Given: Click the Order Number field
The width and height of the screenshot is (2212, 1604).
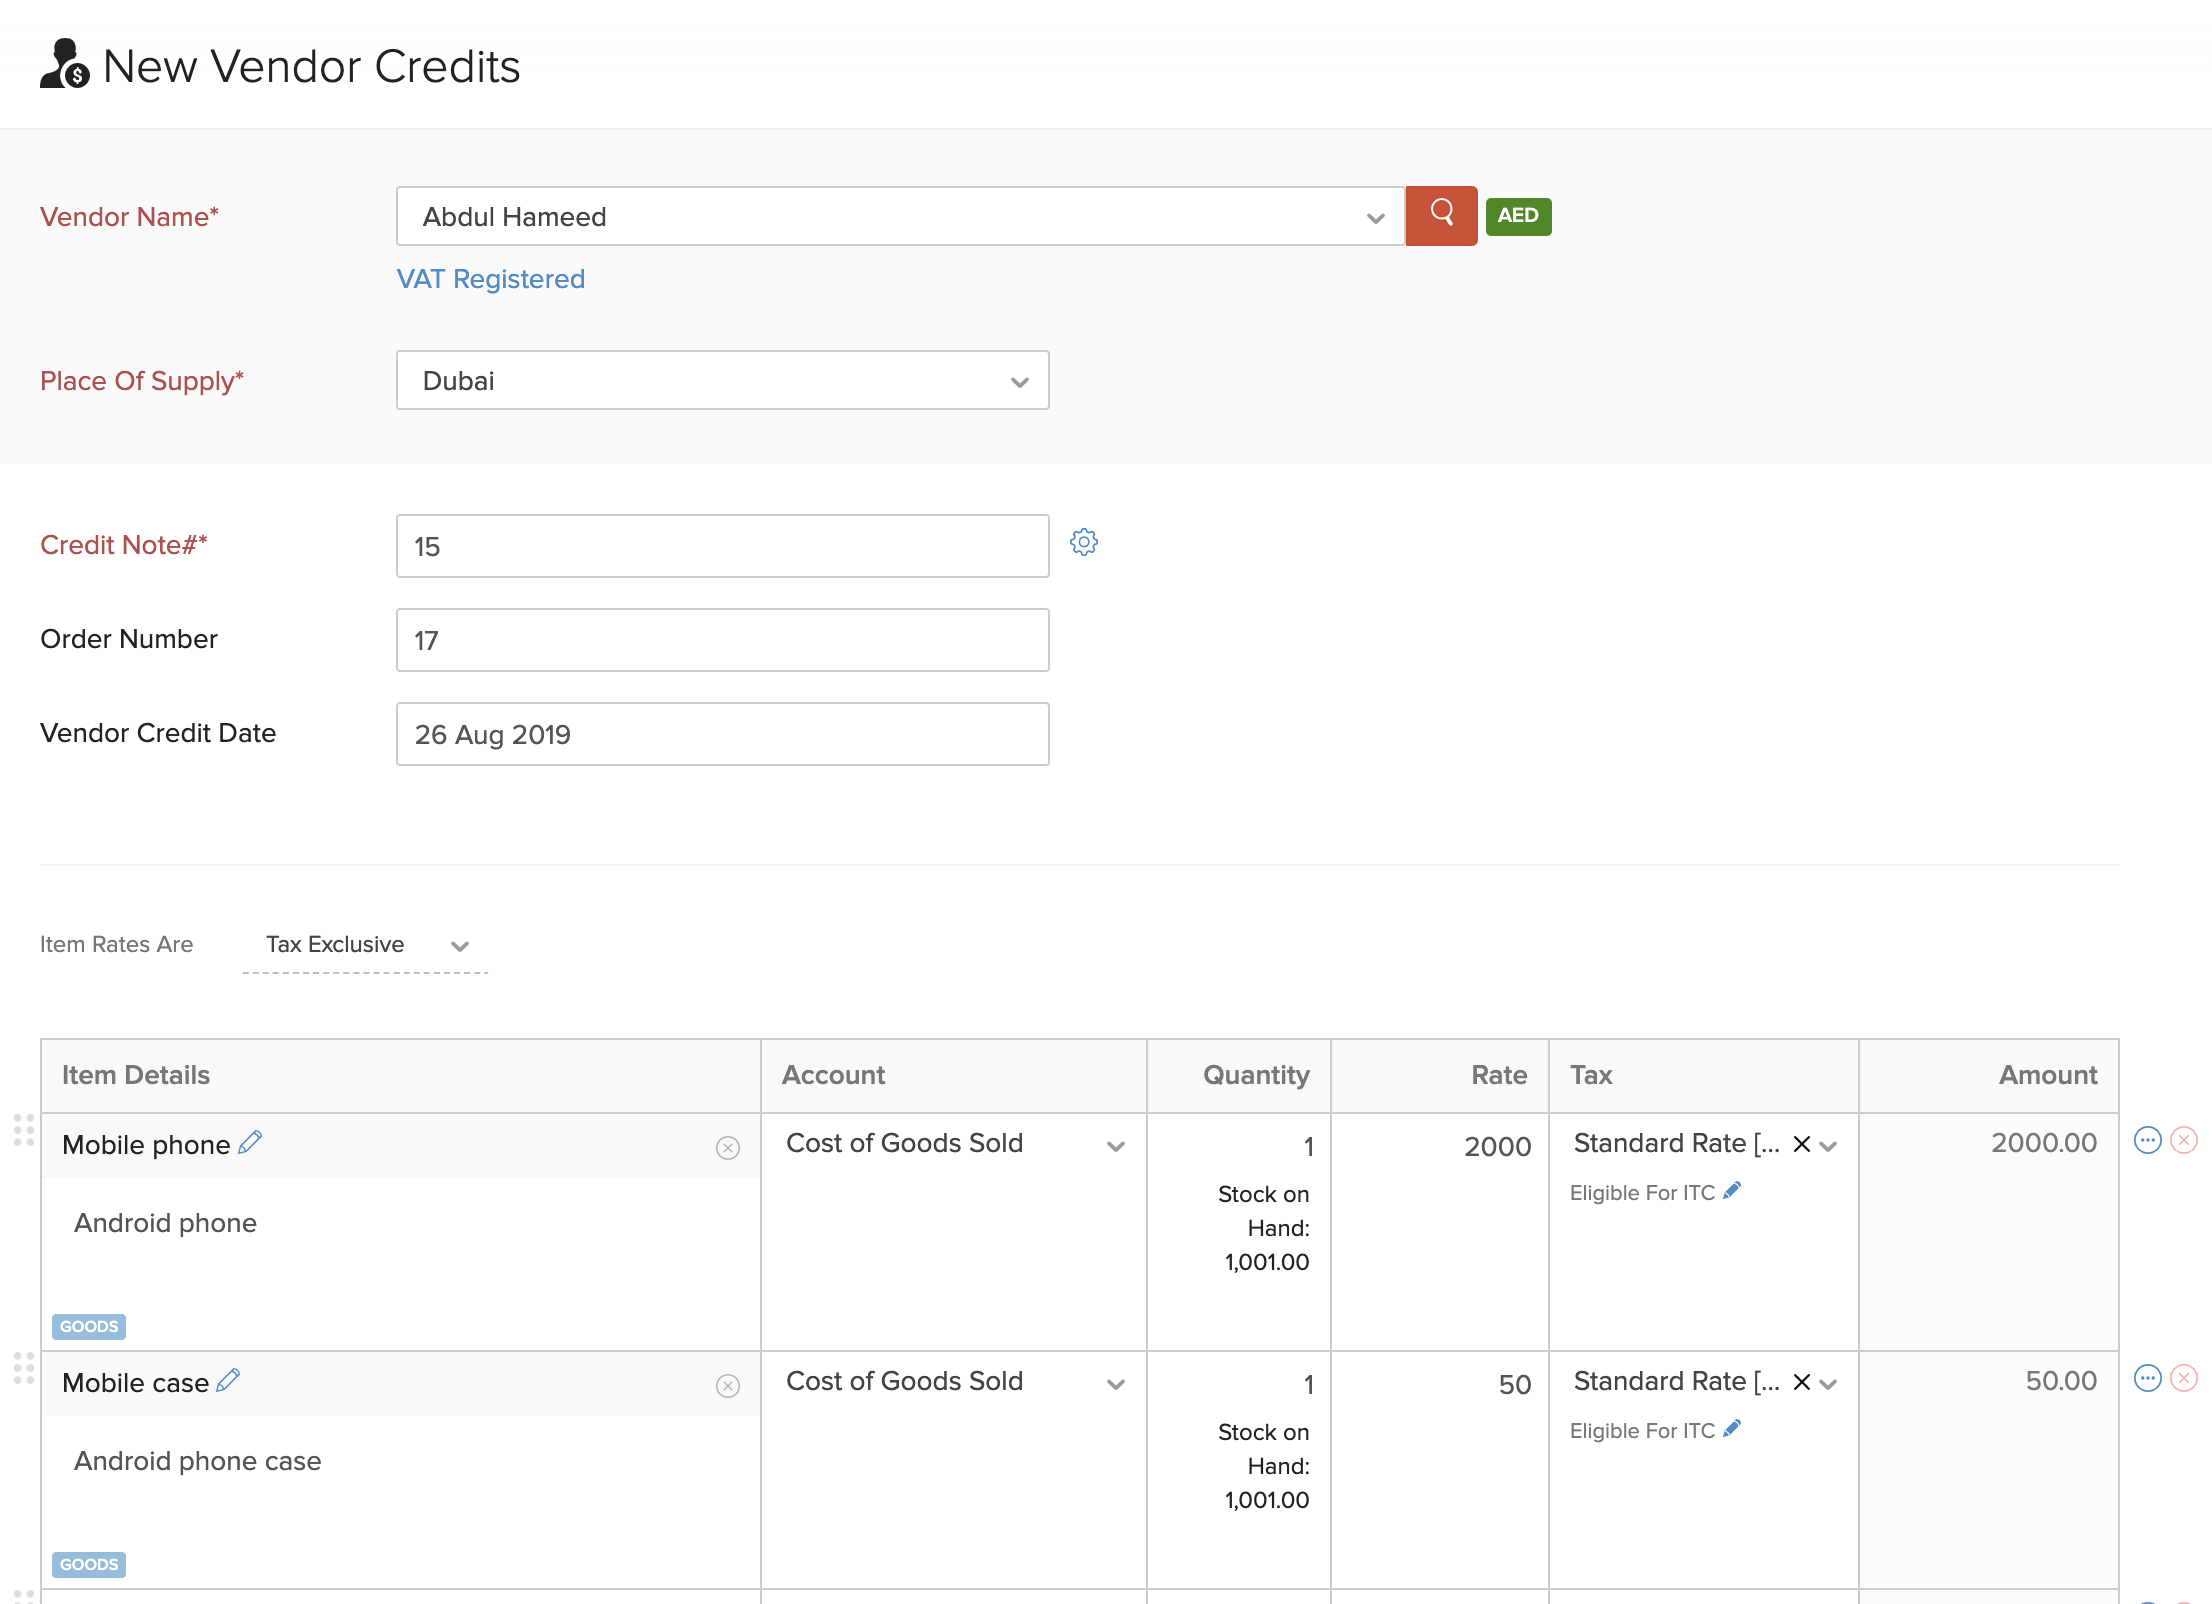Looking at the screenshot, I should click(x=722, y=640).
